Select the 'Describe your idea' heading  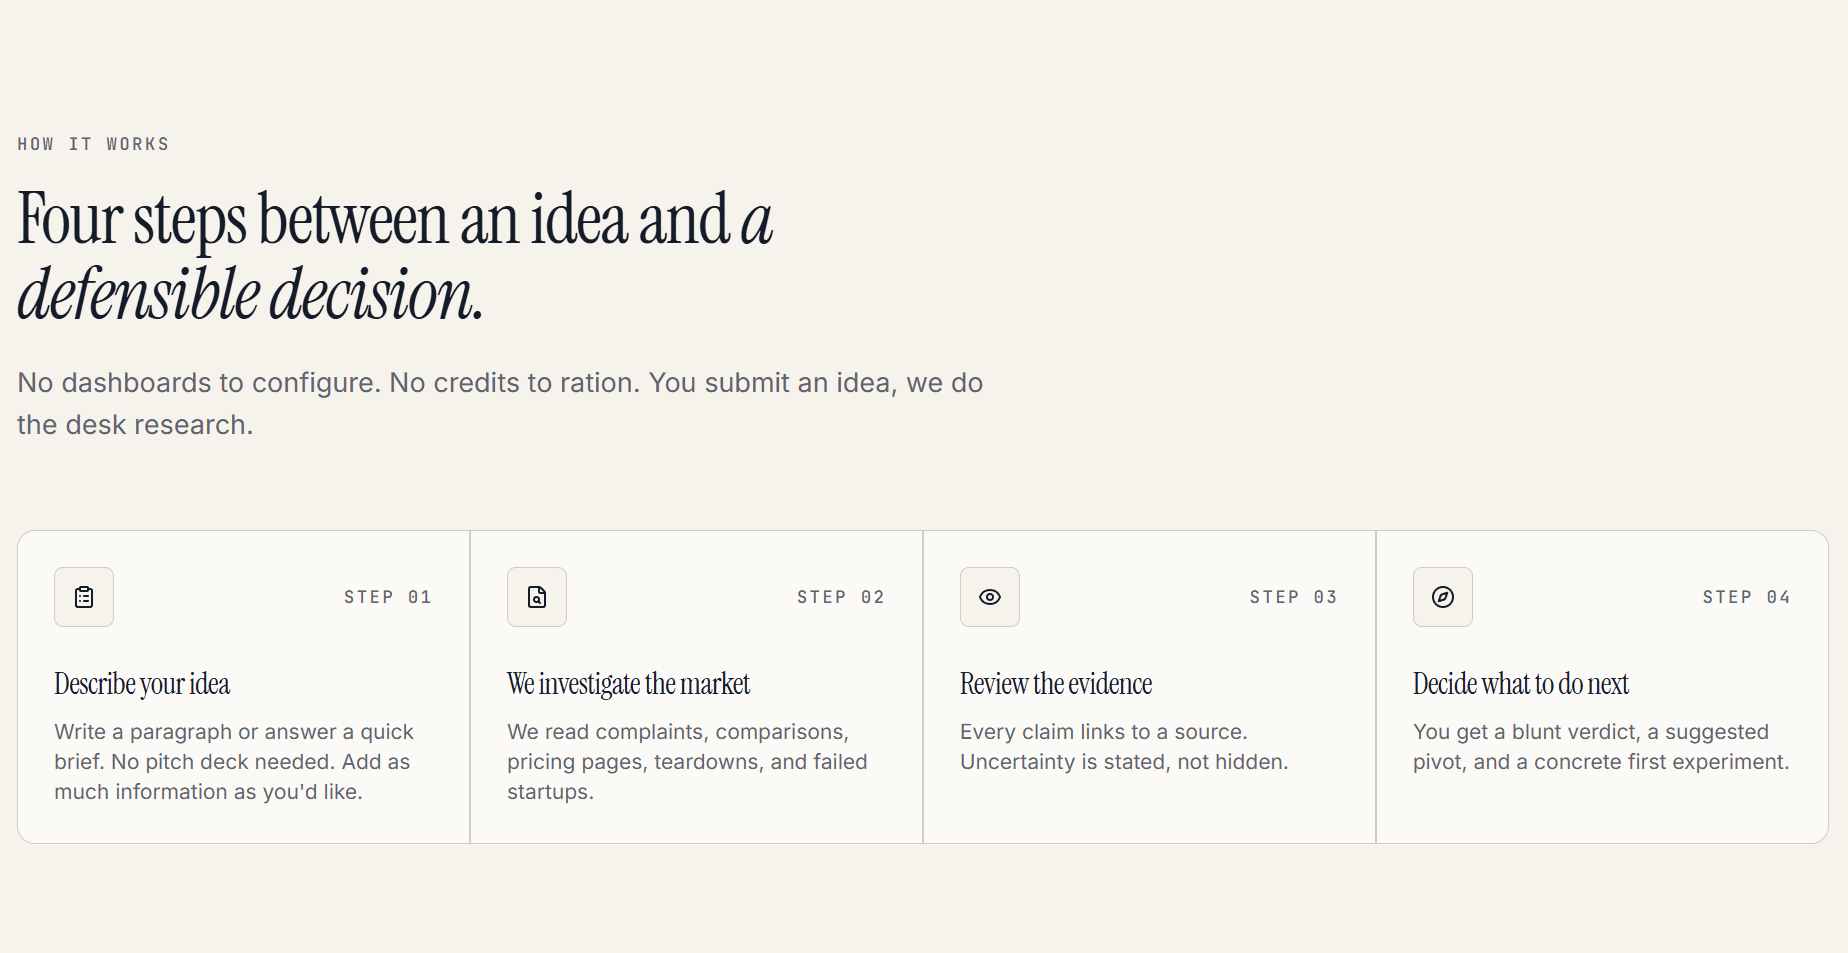pos(142,684)
